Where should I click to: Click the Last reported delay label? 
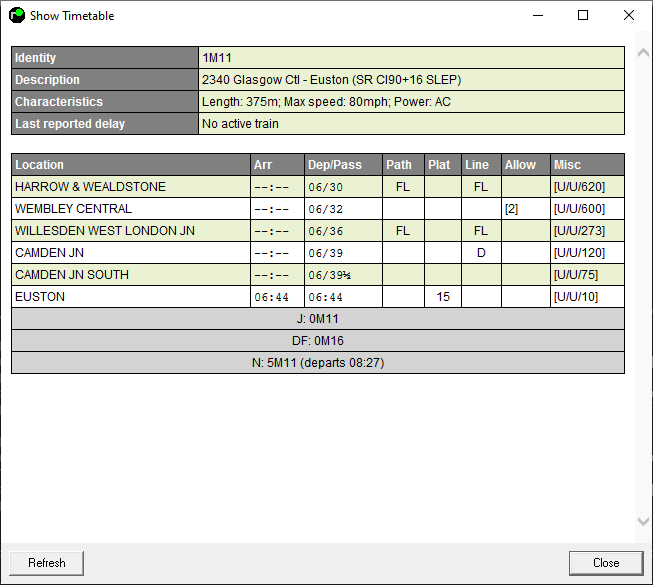[105, 124]
